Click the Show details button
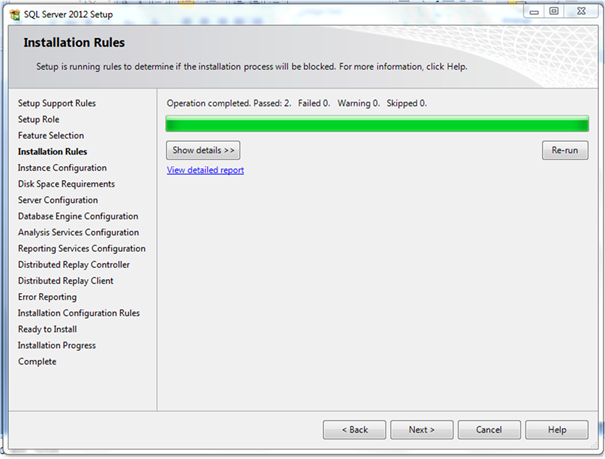 pyautogui.click(x=203, y=150)
